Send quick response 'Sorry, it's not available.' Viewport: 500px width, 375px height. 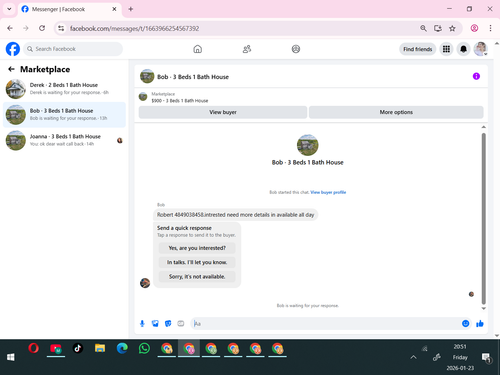[197, 276]
